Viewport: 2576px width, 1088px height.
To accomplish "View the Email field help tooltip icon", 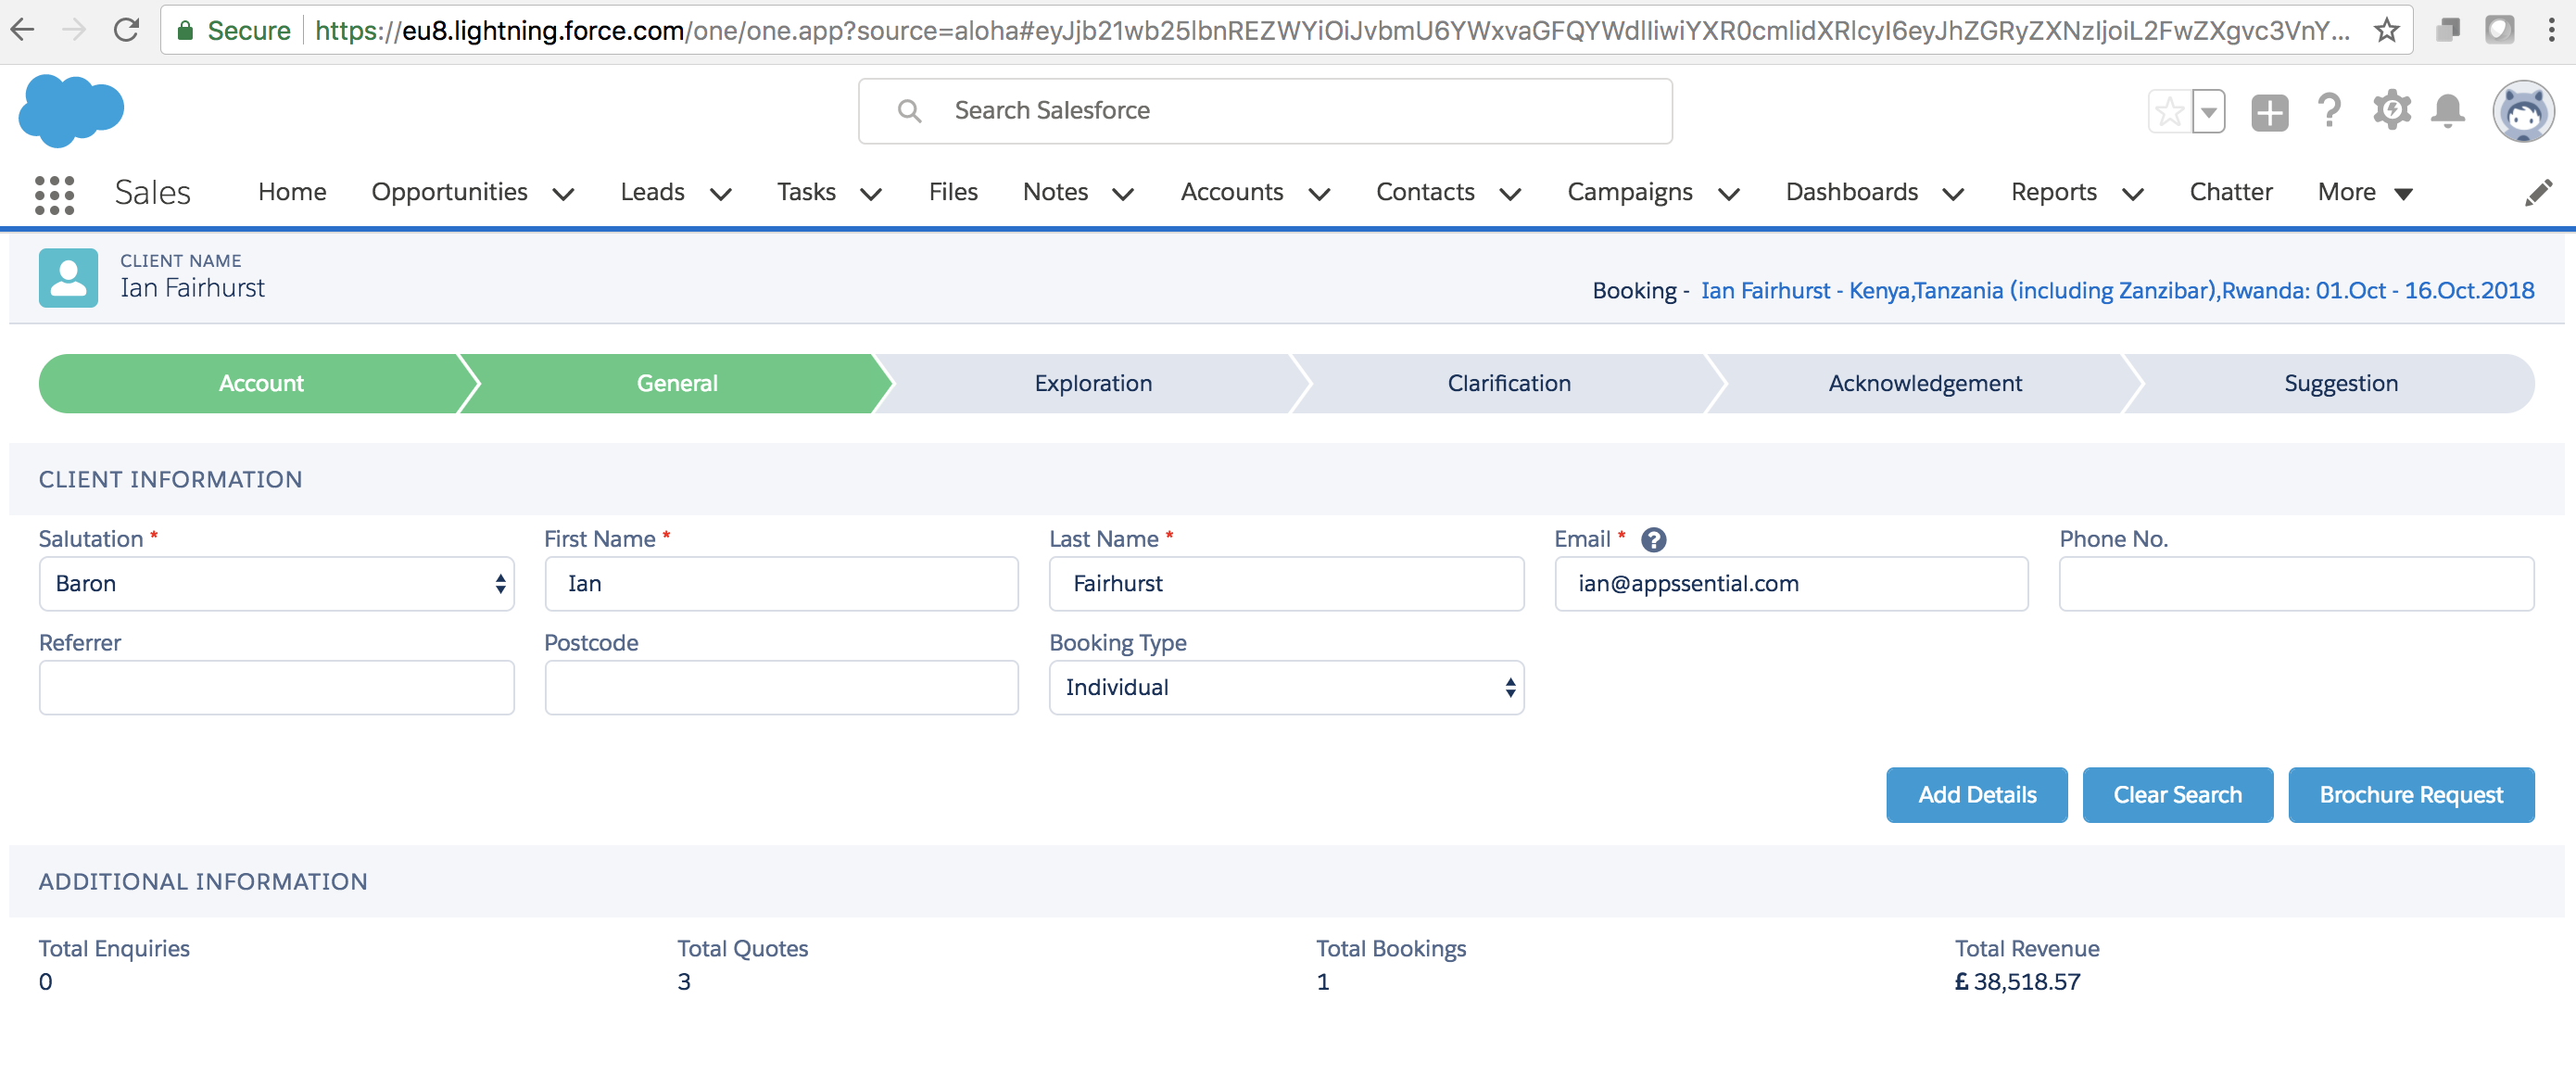I will (1654, 539).
